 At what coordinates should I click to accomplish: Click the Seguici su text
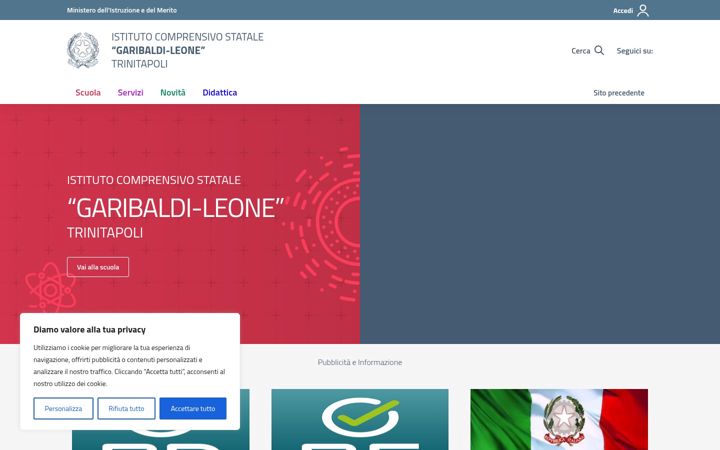[x=635, y=51]
